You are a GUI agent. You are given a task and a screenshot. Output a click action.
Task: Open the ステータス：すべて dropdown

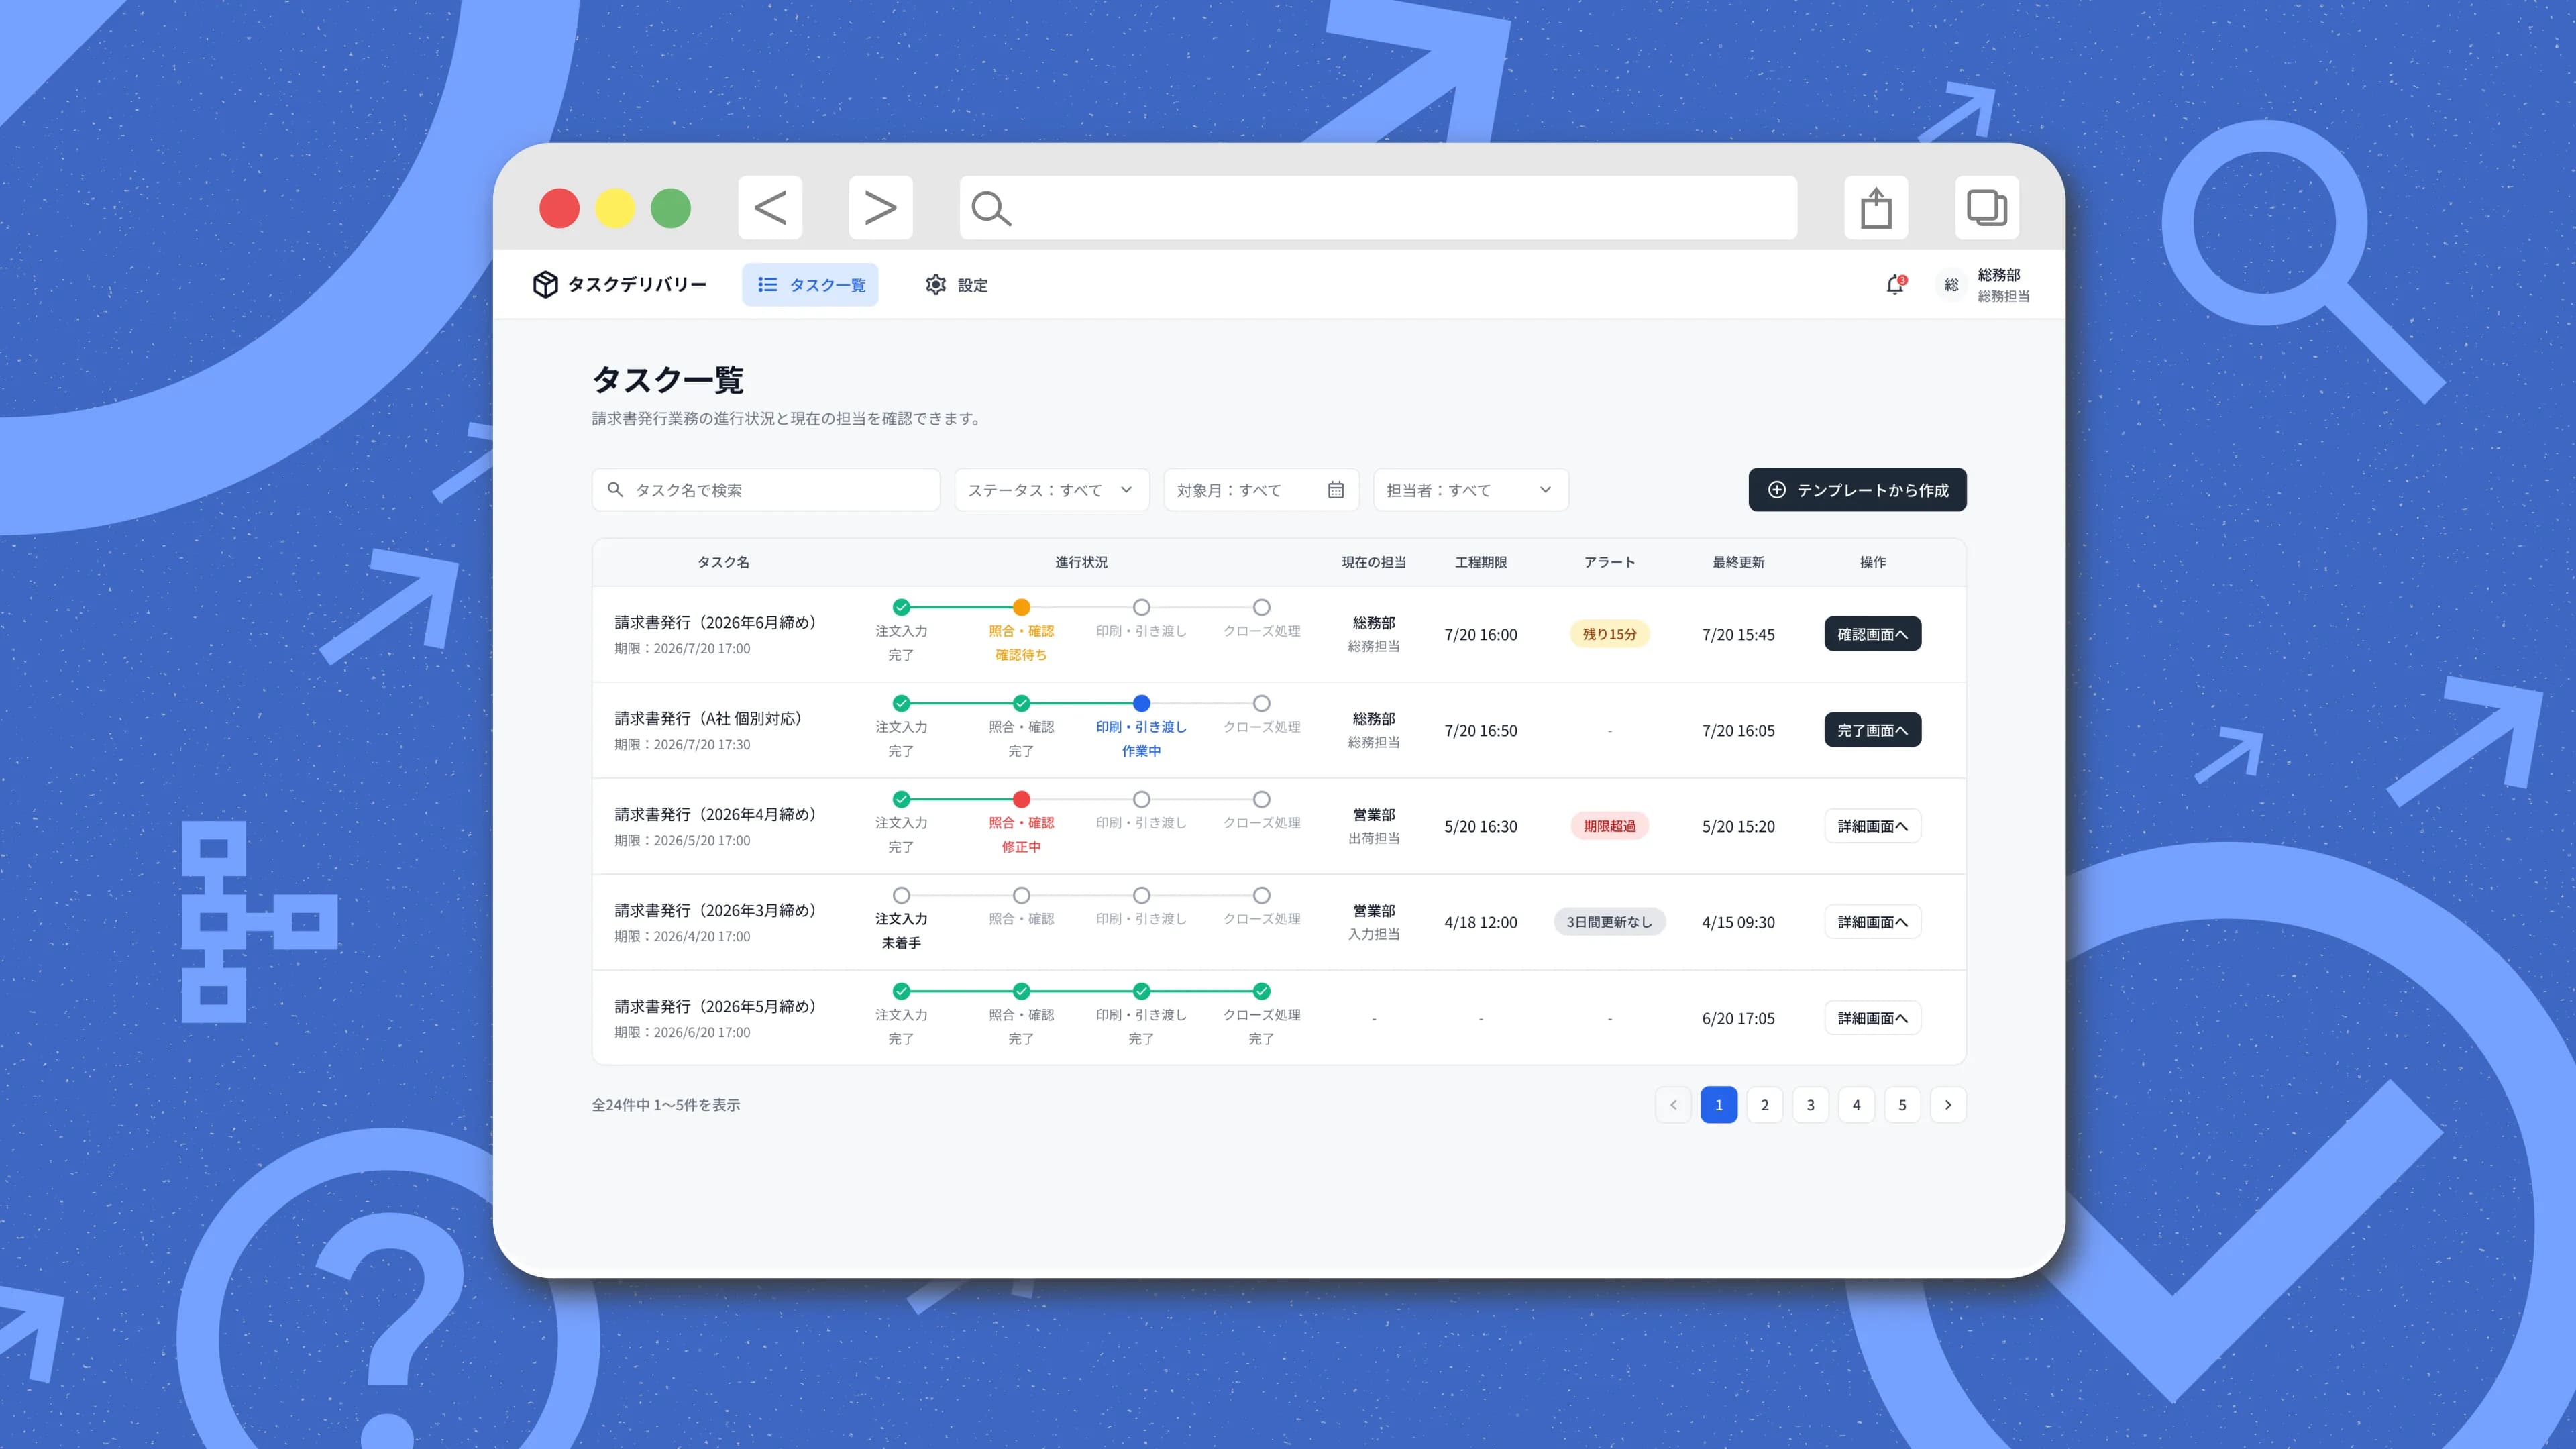[1051, 490]
